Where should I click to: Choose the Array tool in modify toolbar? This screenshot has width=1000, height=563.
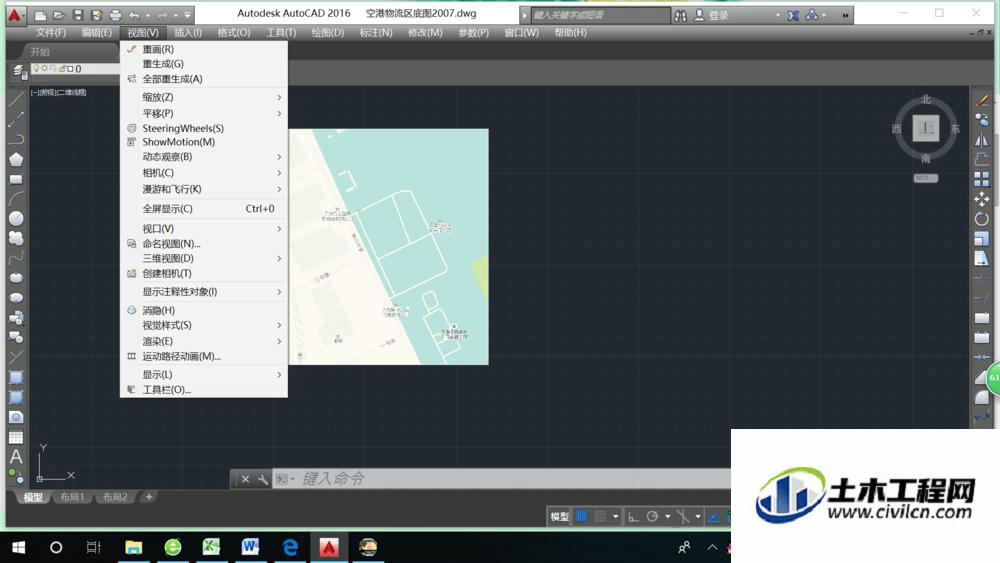pos(982,179)
